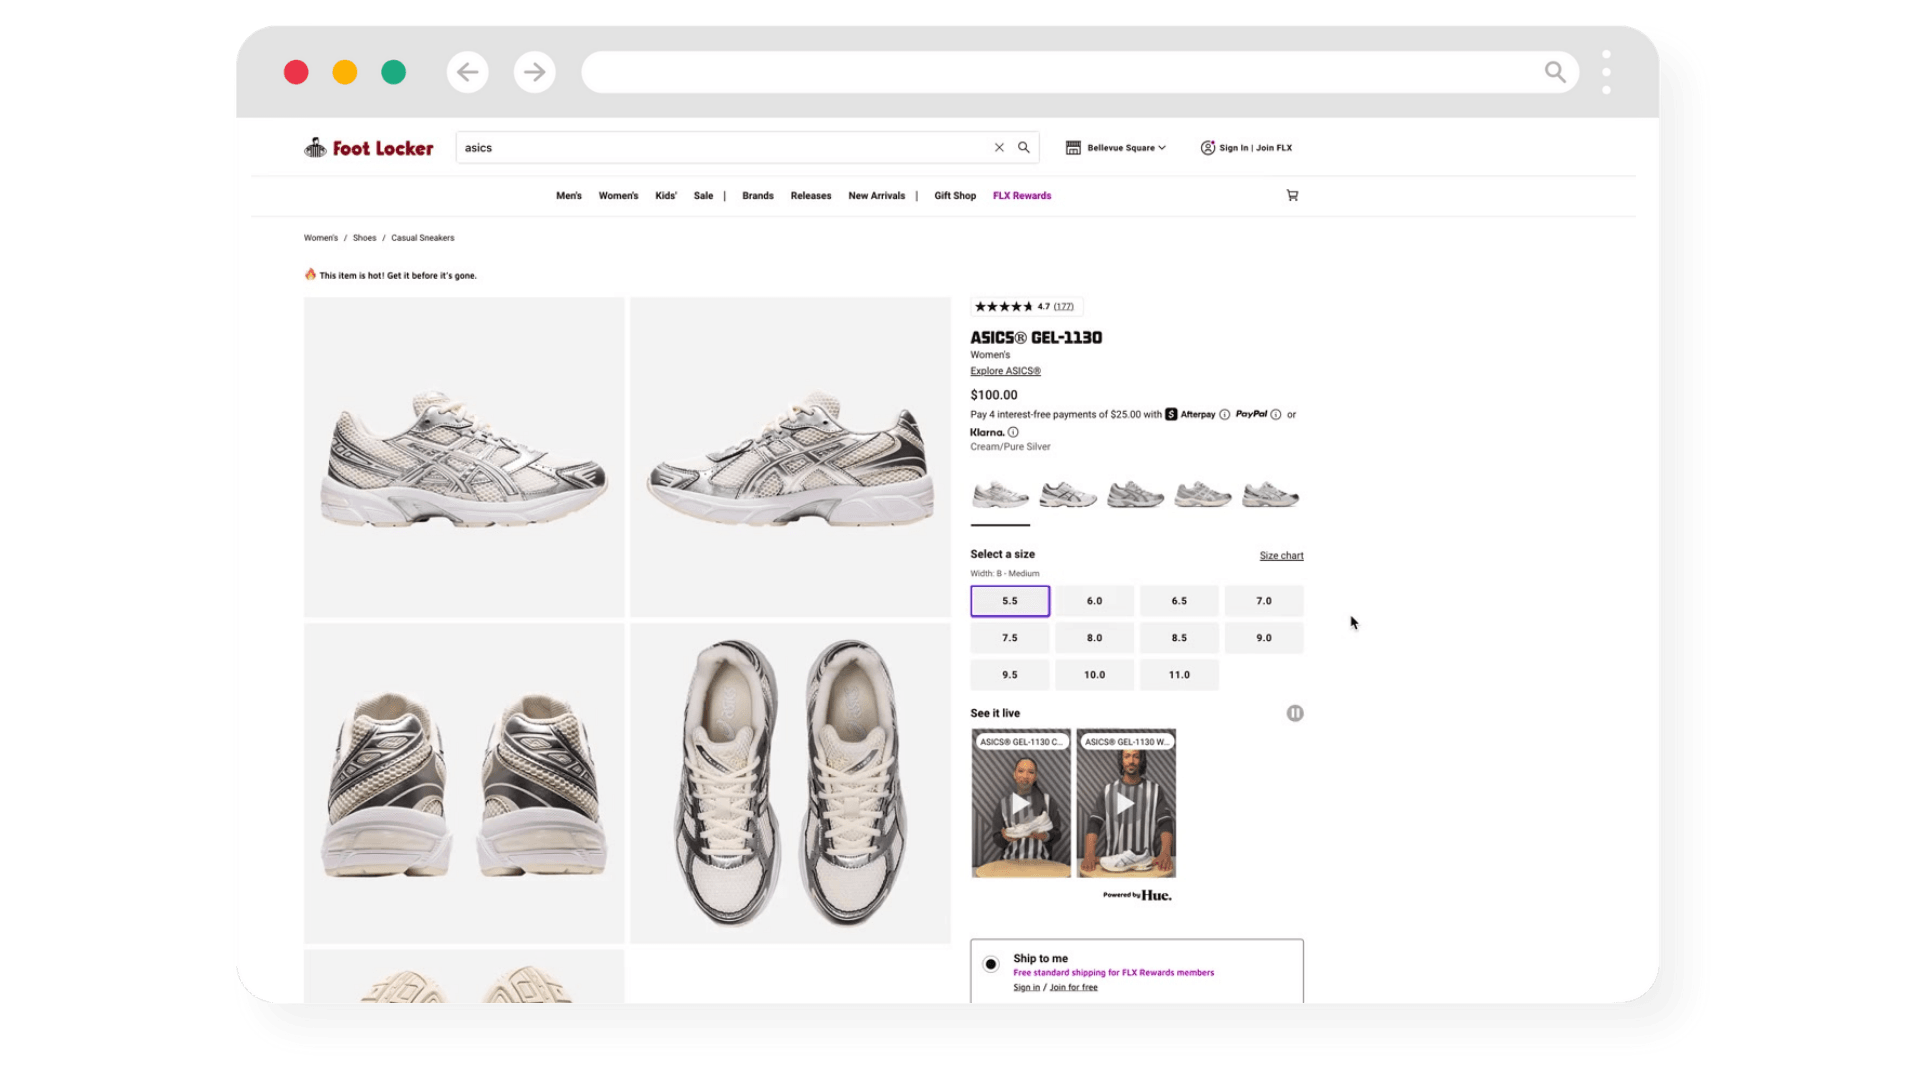
Task: Click the browser back arrow
Action: [467, 72]
